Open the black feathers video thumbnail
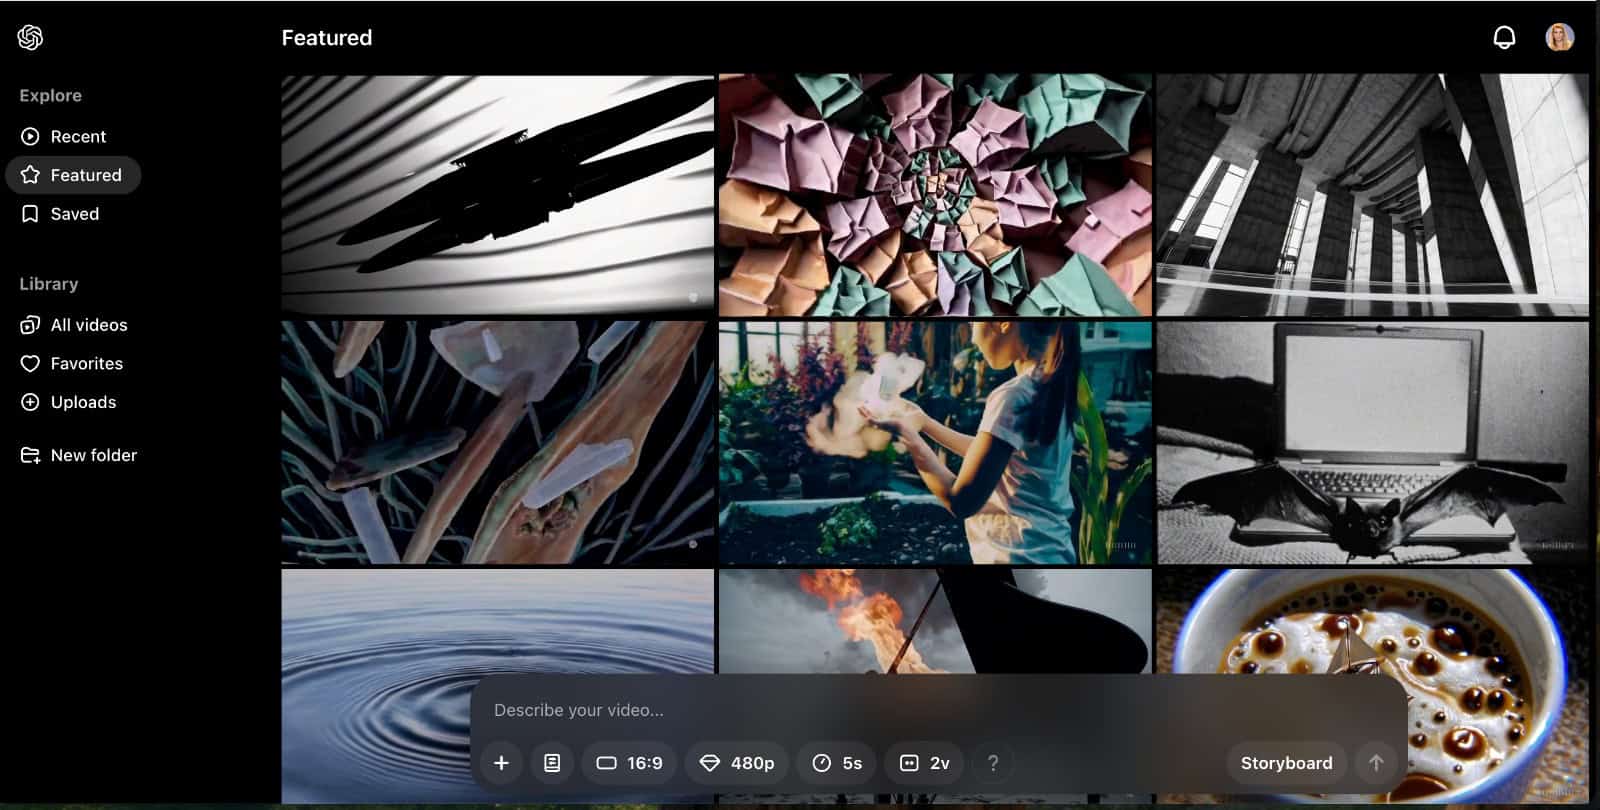This screenshot has width=1600, height=810. click(x=498, y=195)
